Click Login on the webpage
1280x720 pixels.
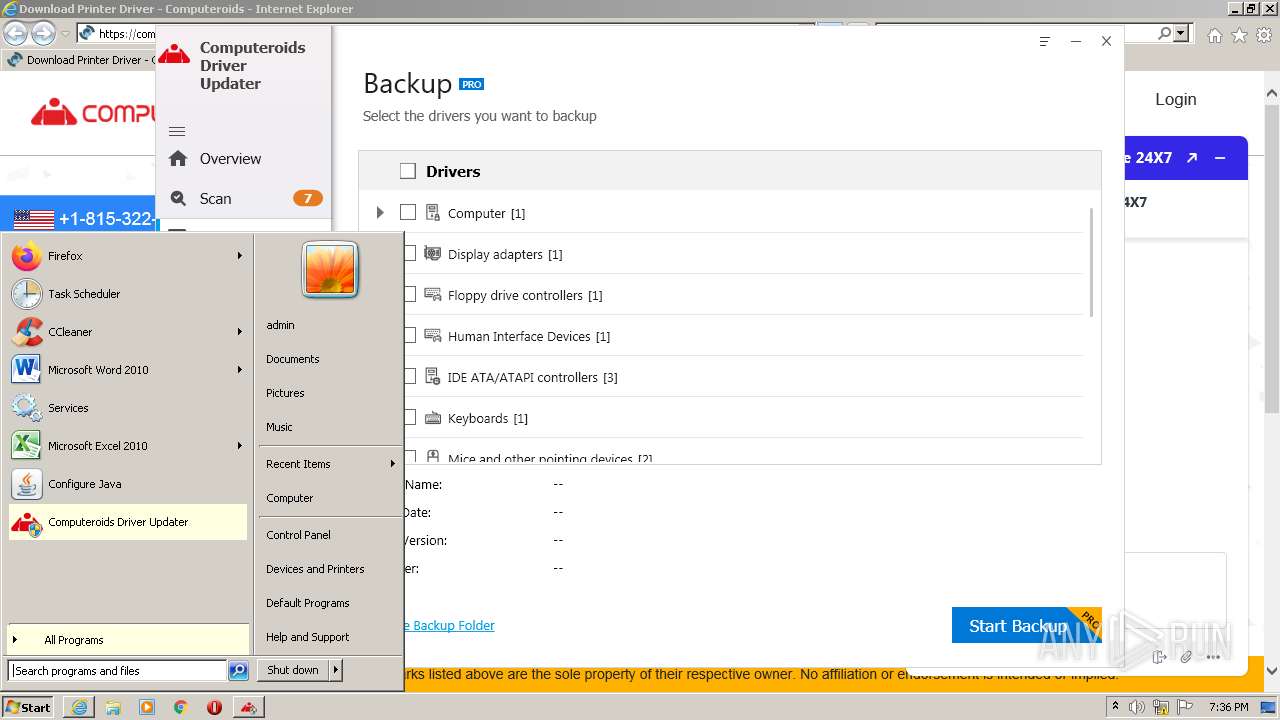pyautogui.click(x=1176, y=99)
